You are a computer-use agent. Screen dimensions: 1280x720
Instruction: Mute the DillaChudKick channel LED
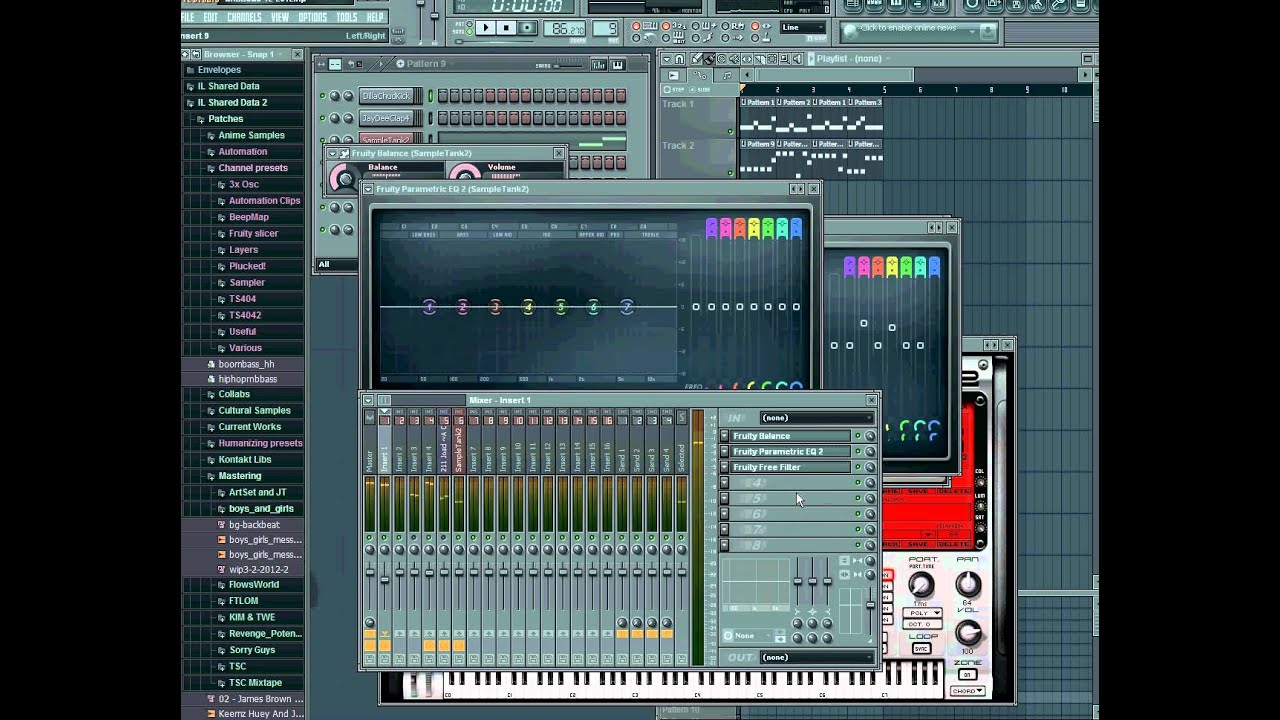(322, 95)
